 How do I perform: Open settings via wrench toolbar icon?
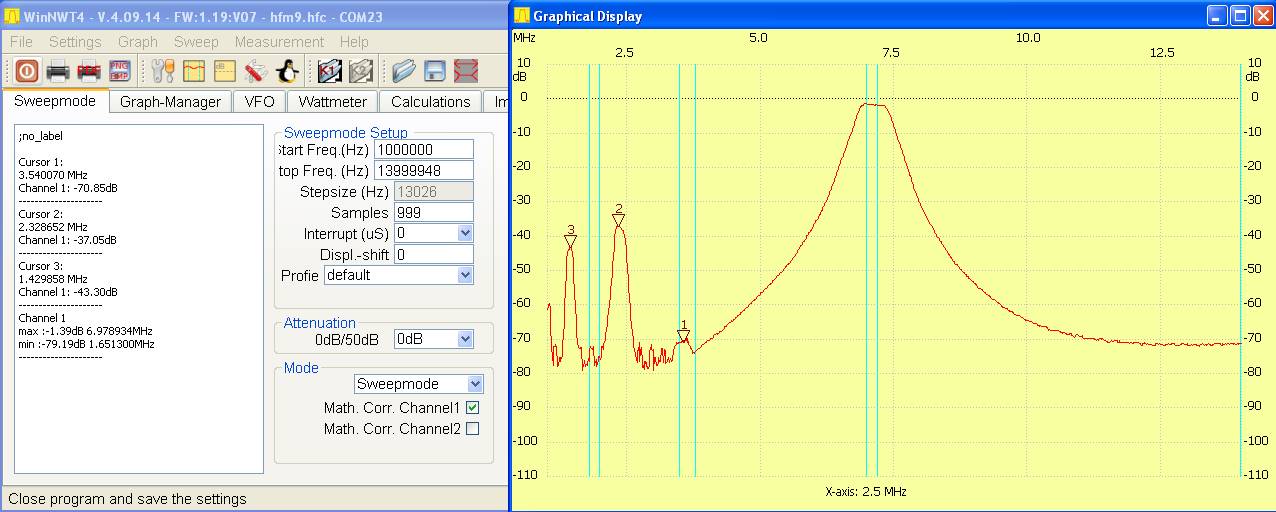click(163, 71)
